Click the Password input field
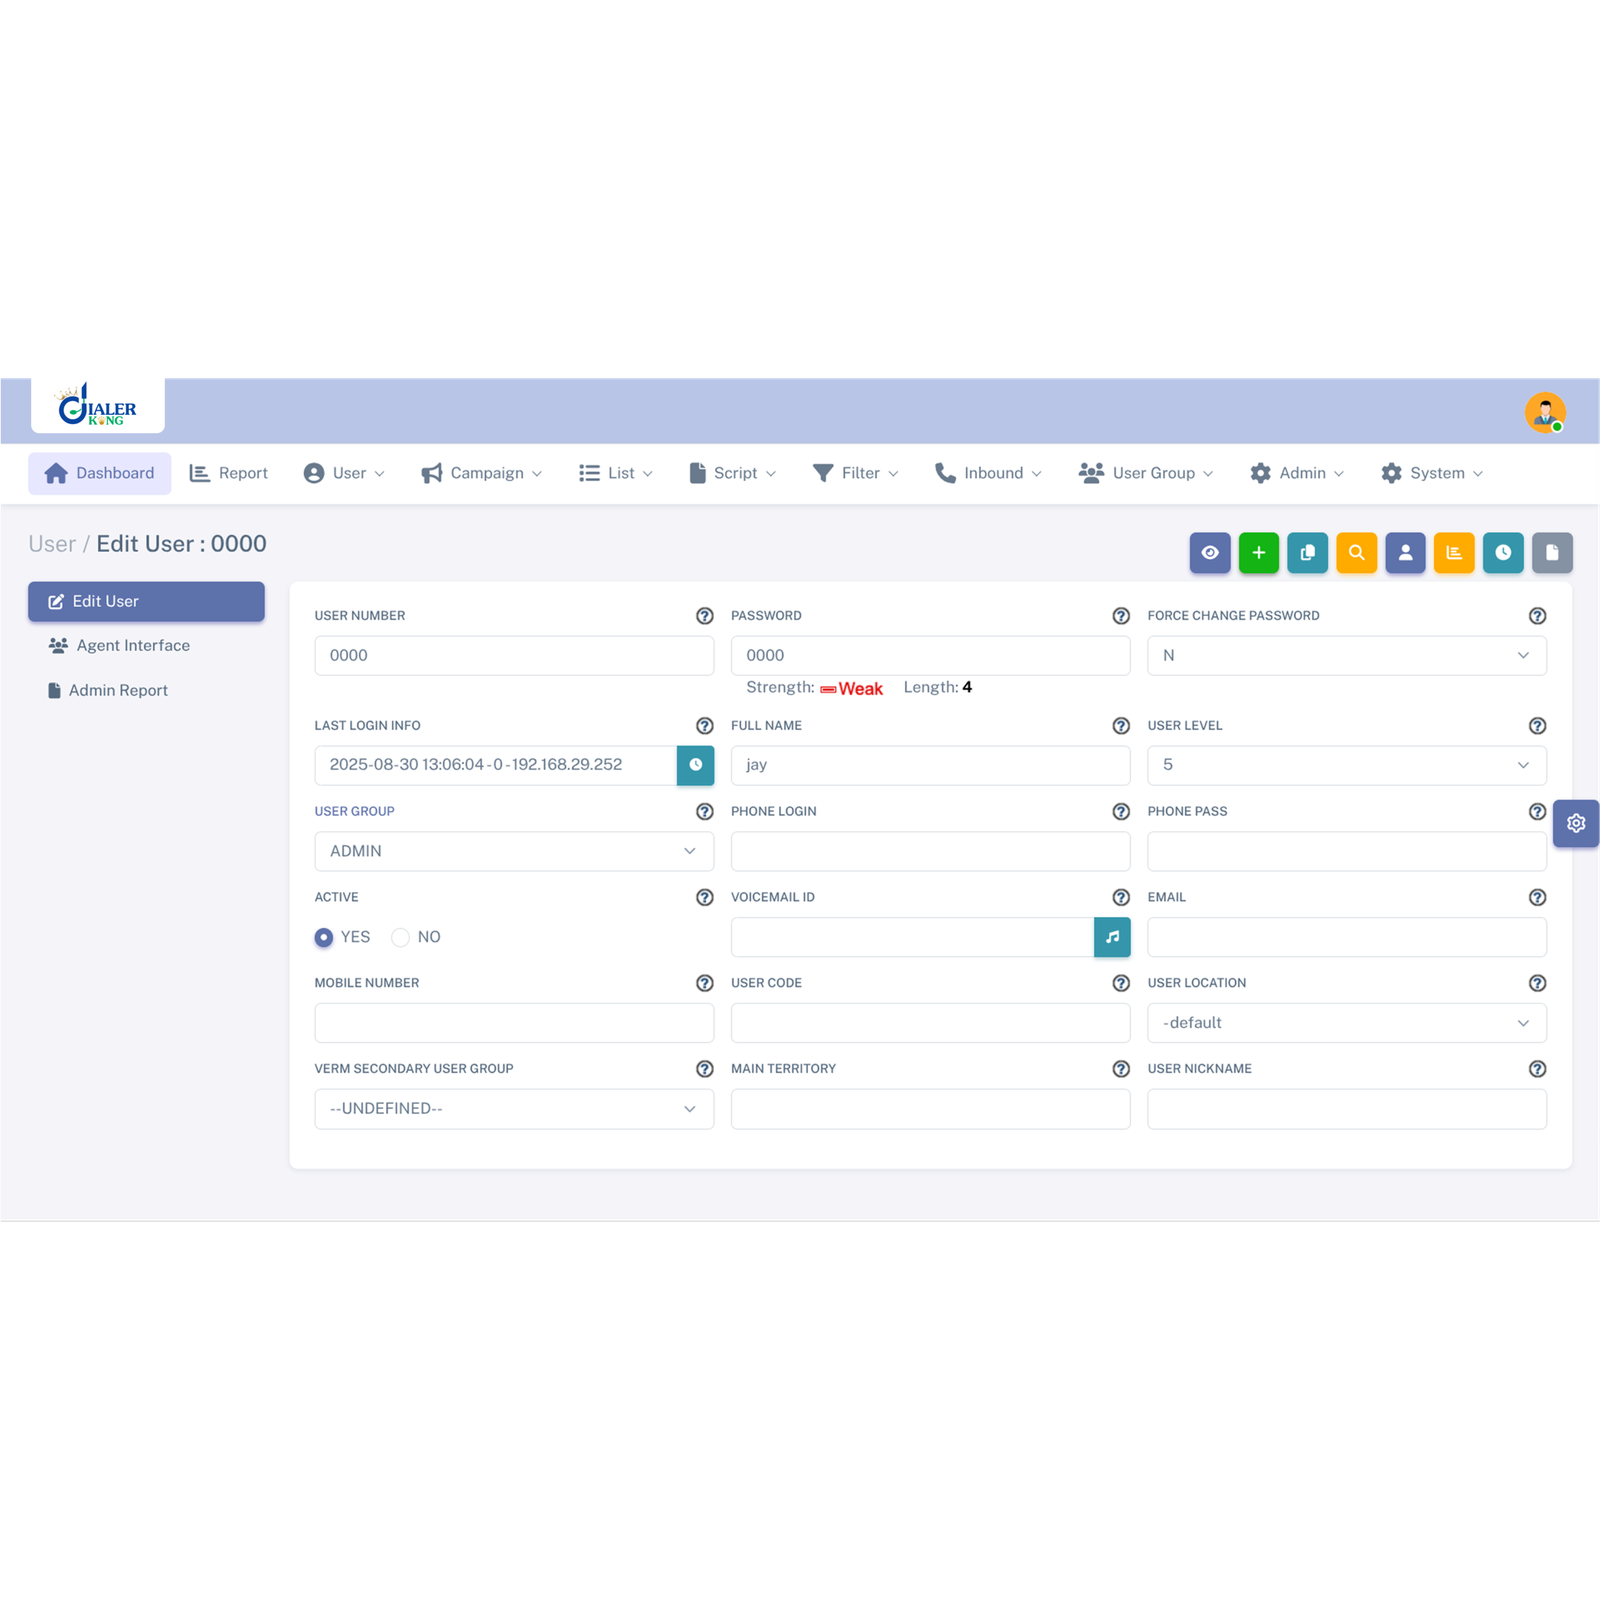 coord(930,656)
